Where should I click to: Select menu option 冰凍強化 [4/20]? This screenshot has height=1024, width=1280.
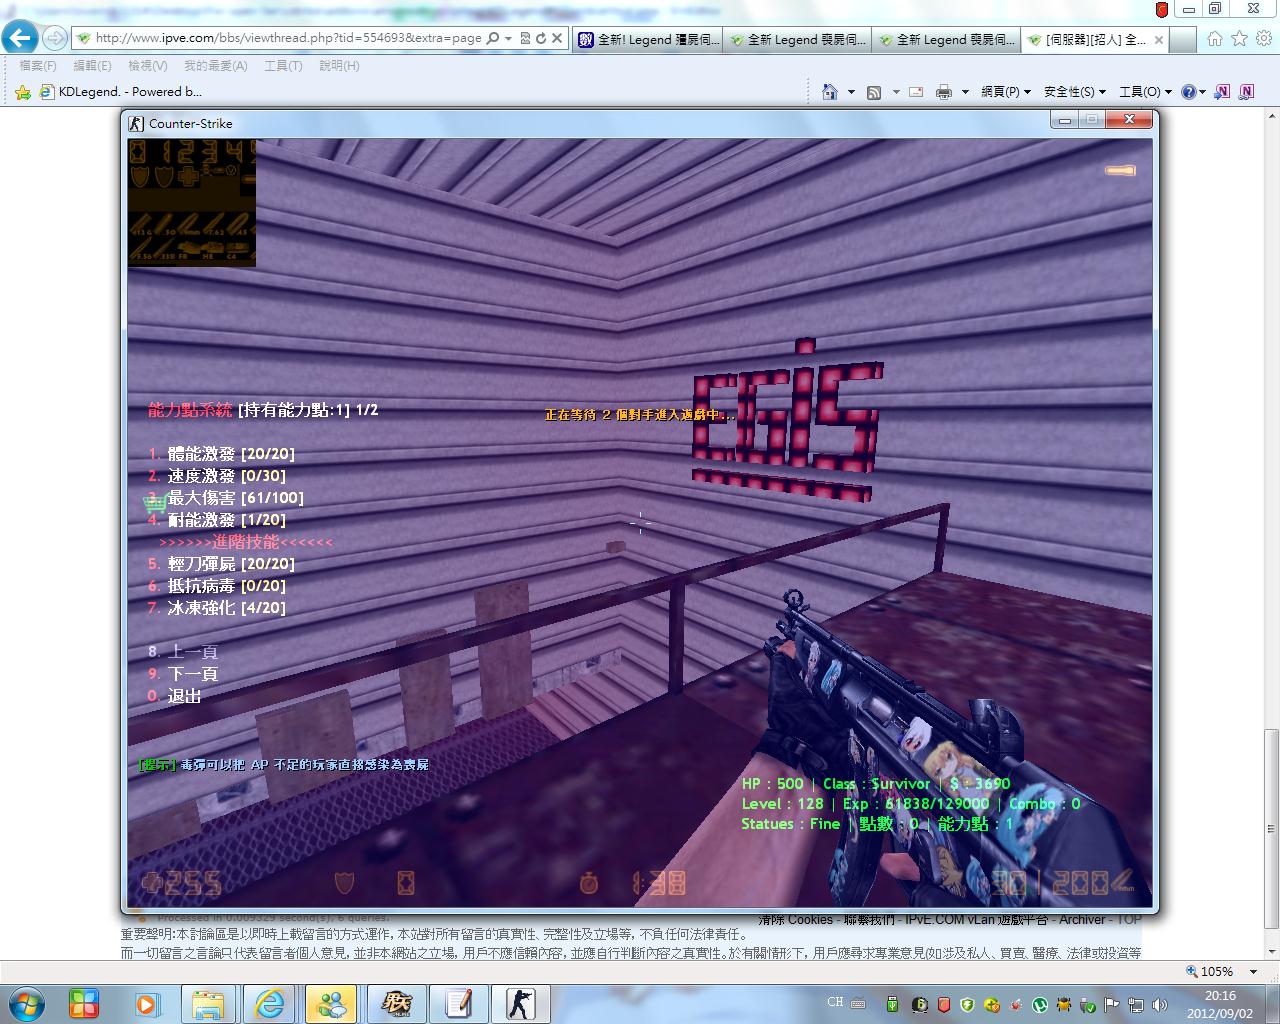click(x=216, y=608)
